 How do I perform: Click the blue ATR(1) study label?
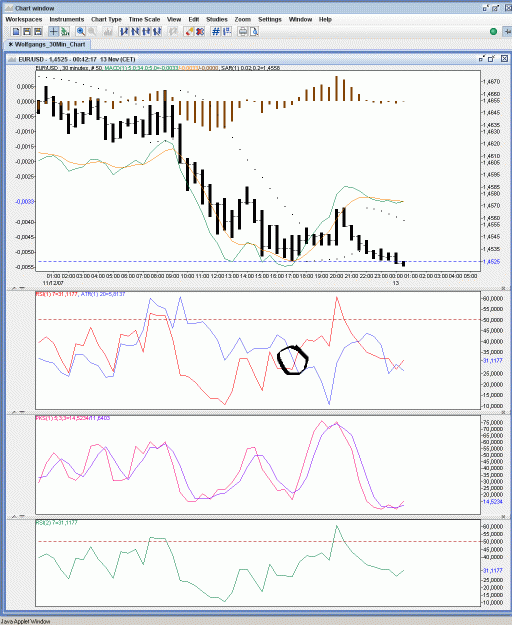[x=103, y=294]
